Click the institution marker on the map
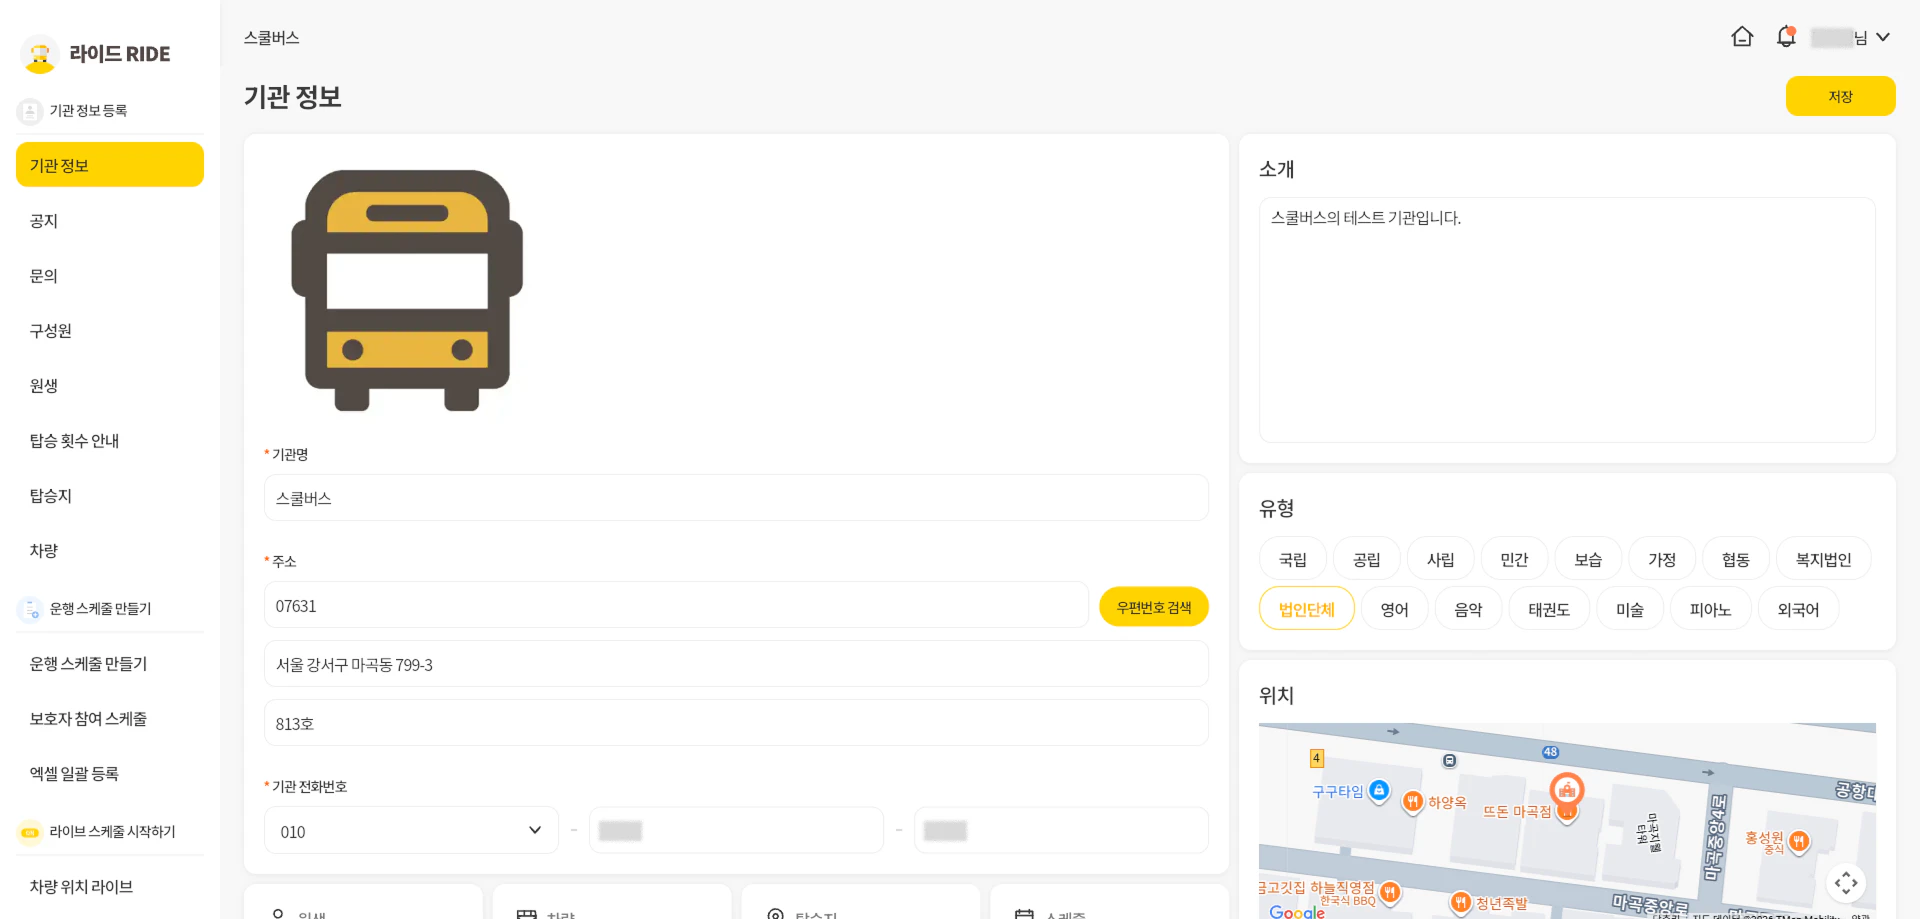 point(1567,790)
